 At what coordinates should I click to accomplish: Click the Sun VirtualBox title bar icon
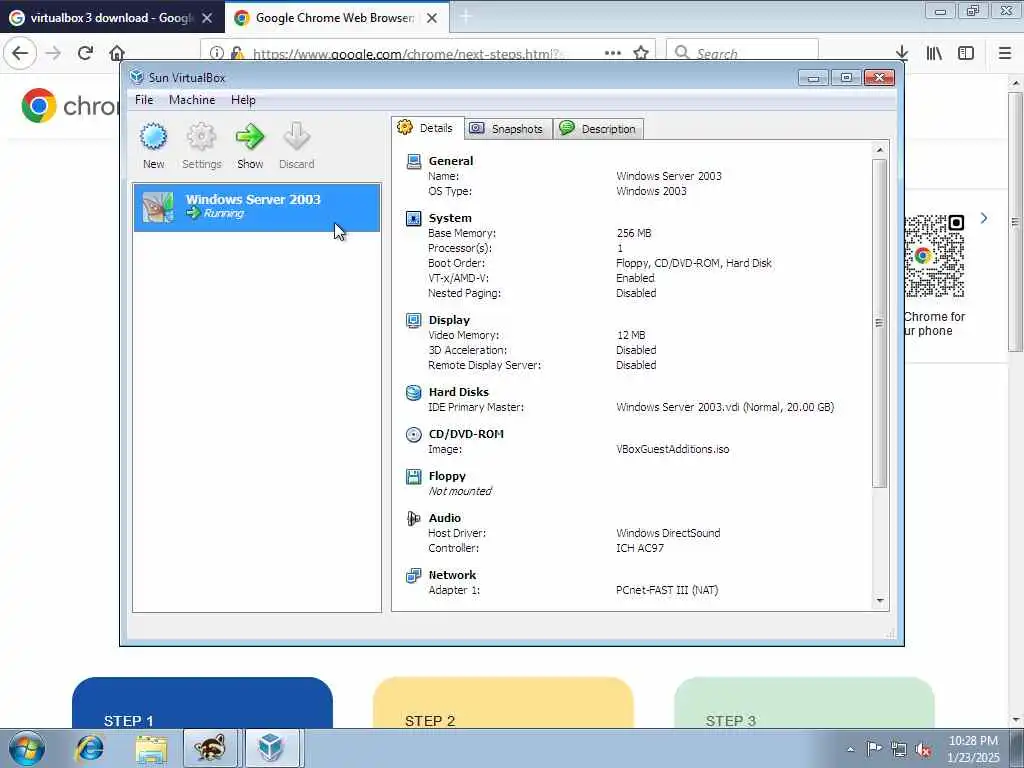coord(136,77)
